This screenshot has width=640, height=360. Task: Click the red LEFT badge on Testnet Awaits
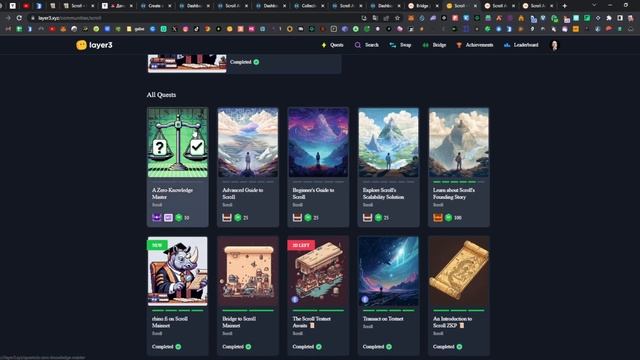[301, 245]
